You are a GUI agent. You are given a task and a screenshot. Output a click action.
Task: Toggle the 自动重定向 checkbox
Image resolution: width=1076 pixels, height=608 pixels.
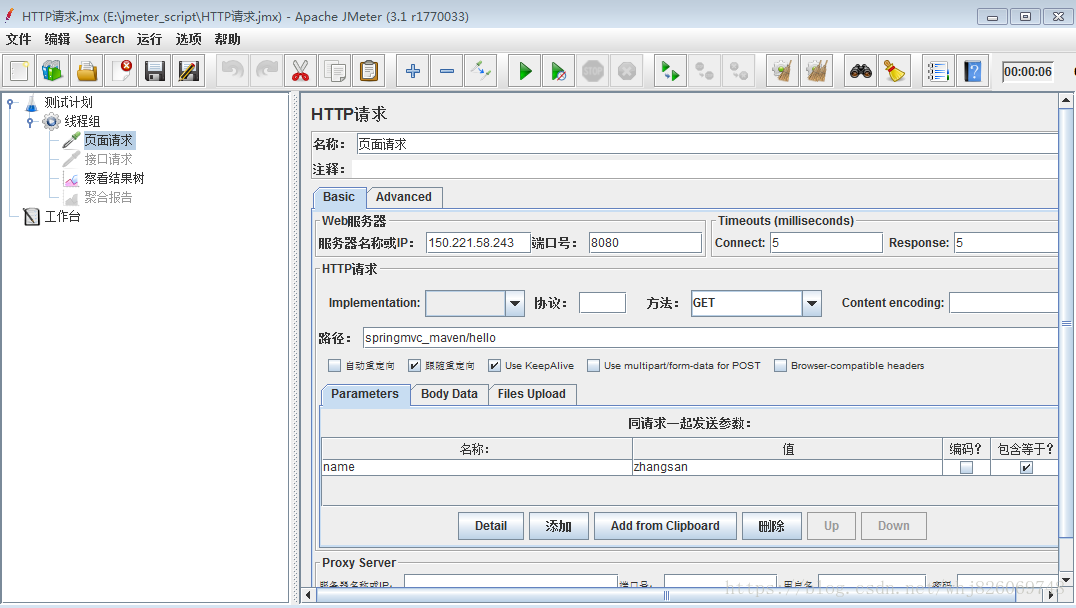coord(334,366)
